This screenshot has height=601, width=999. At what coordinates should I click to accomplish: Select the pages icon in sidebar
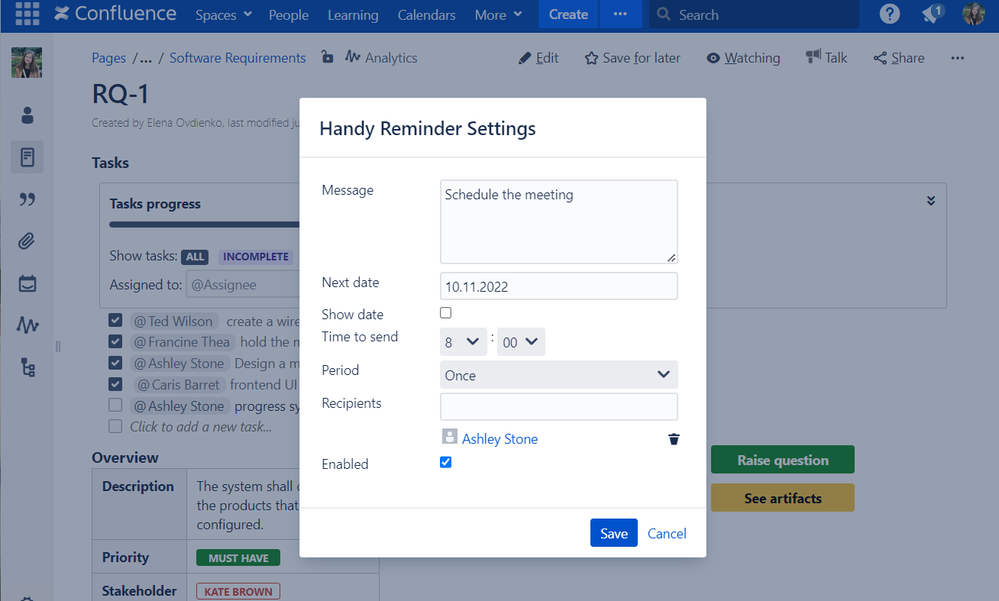pyautogui.click(x=27, y=157)
